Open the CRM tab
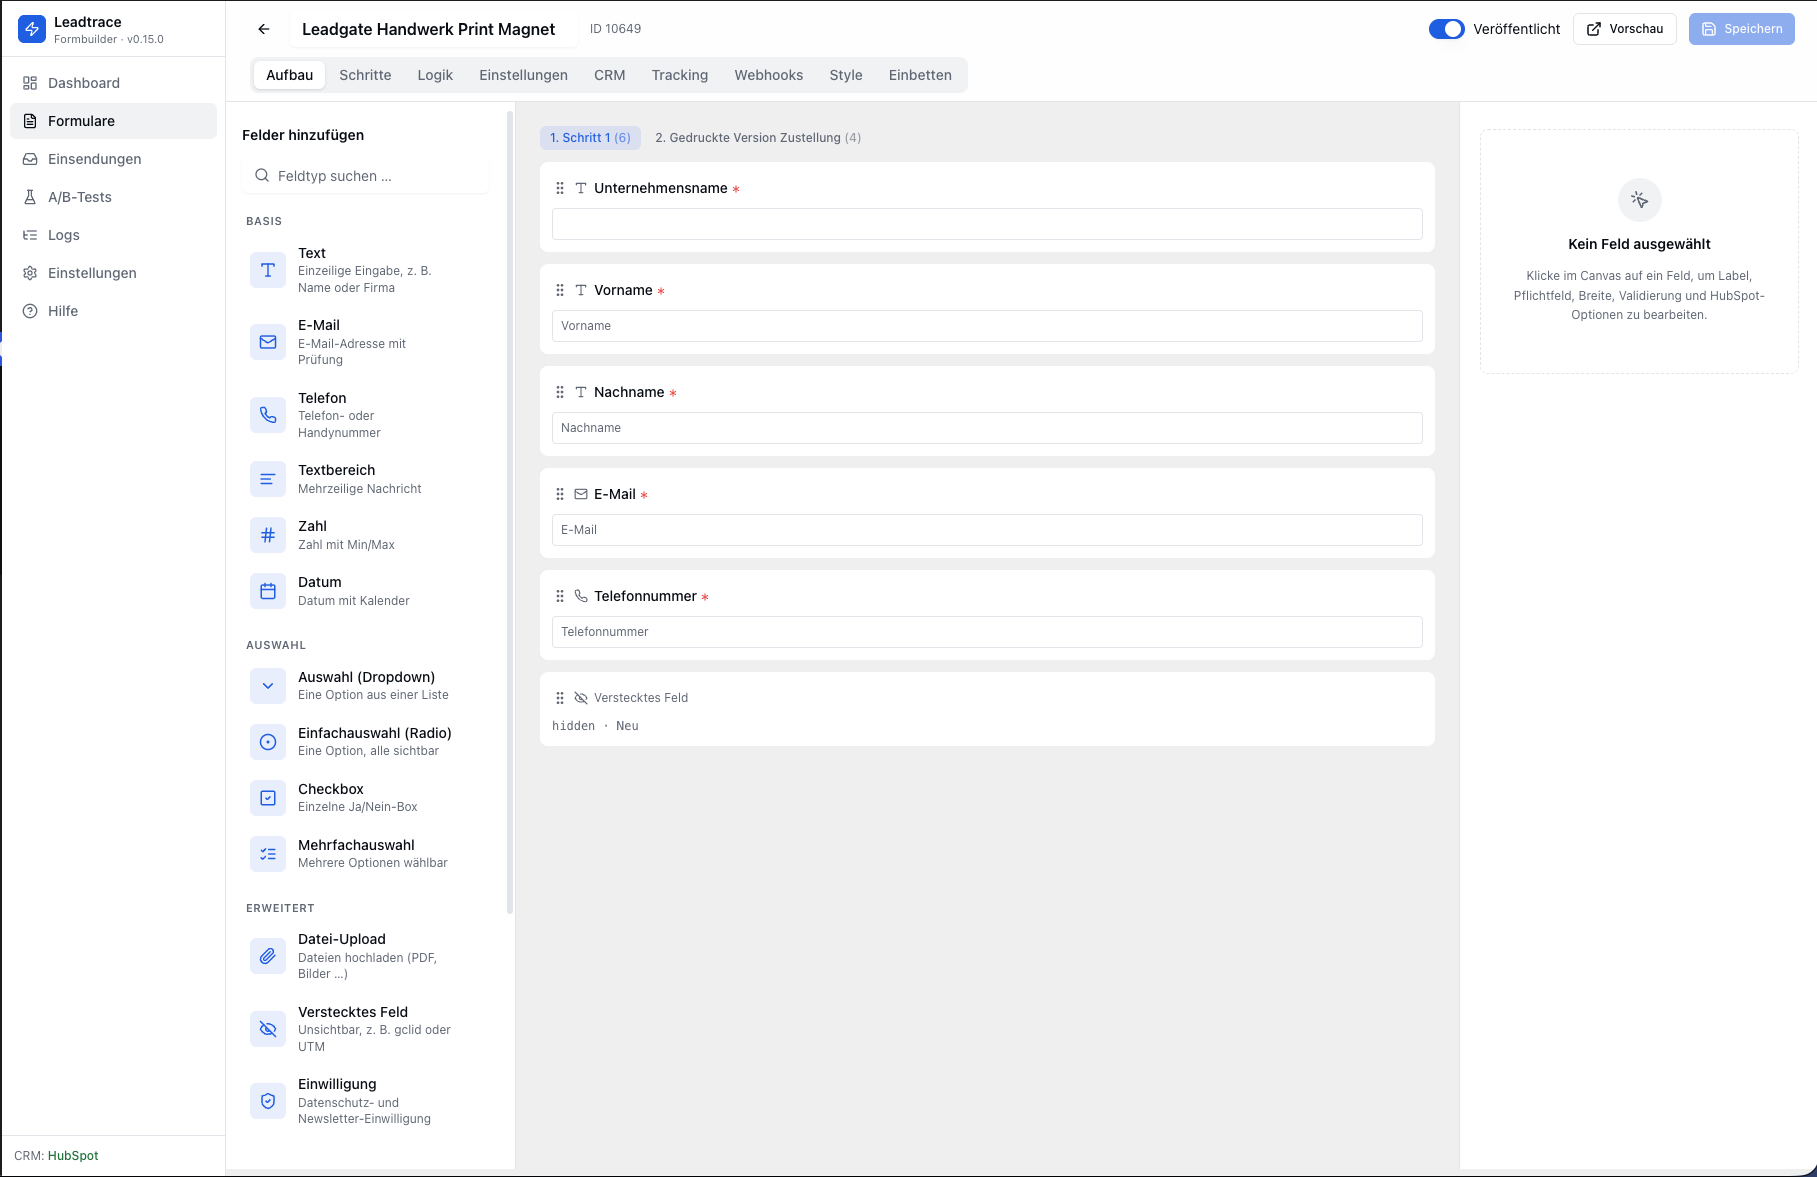The image size is (1817, 1177). pos(609,75)
